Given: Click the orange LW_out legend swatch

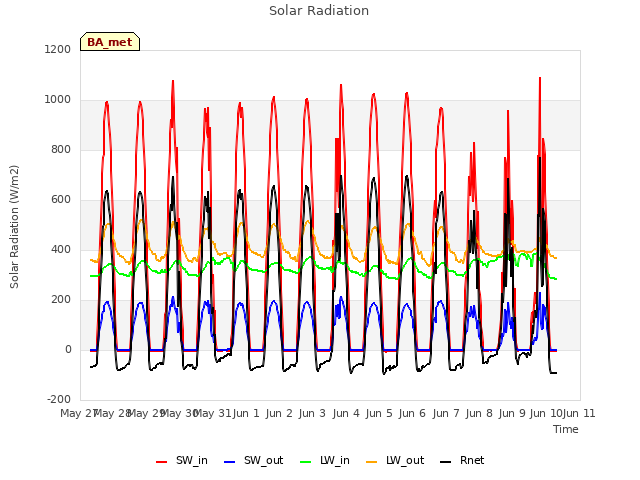Looking at the screenshot, I should pos(372,462).
